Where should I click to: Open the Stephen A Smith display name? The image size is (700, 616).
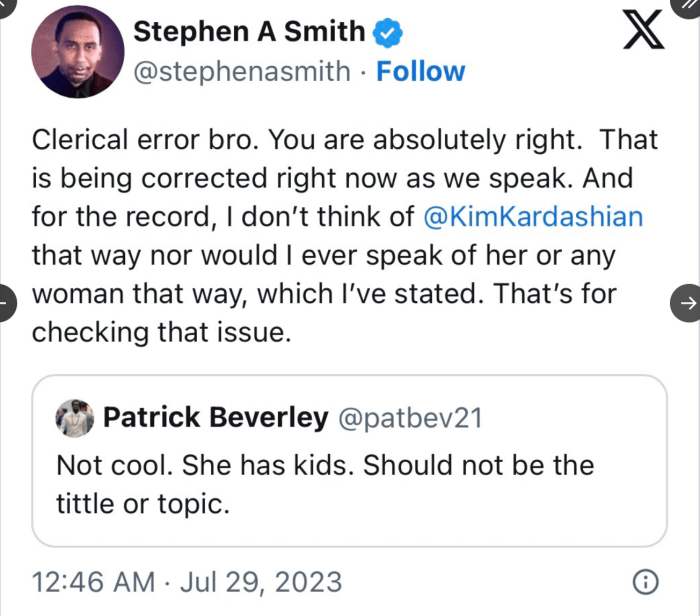tap(249, 32)
